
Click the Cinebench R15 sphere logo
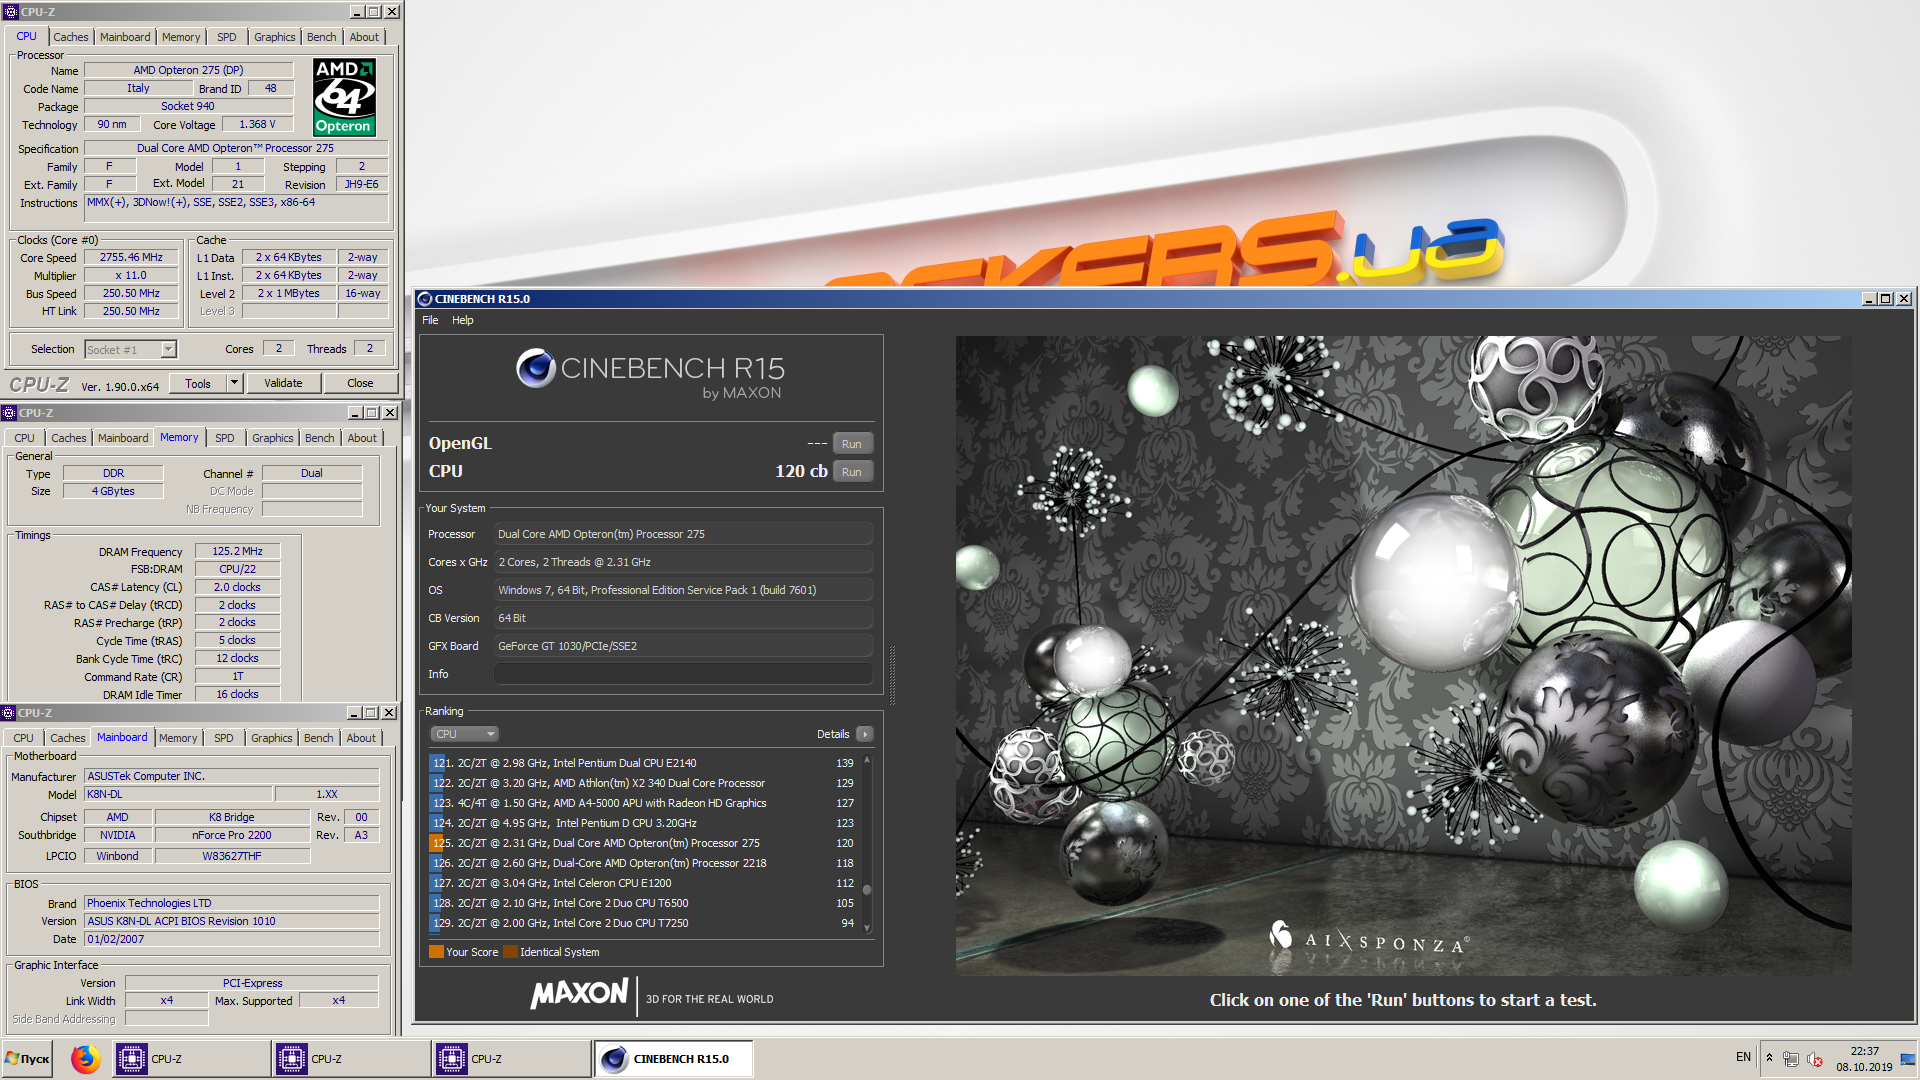coord(536,368)
